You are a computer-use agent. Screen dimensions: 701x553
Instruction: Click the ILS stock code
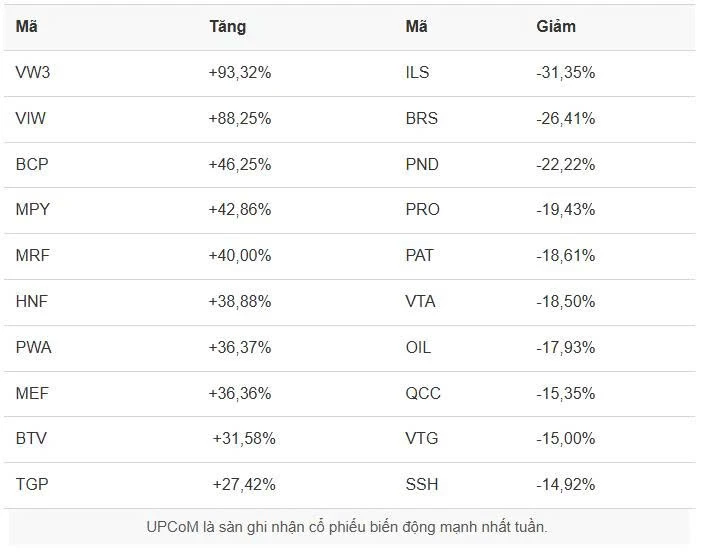(418, 72)
